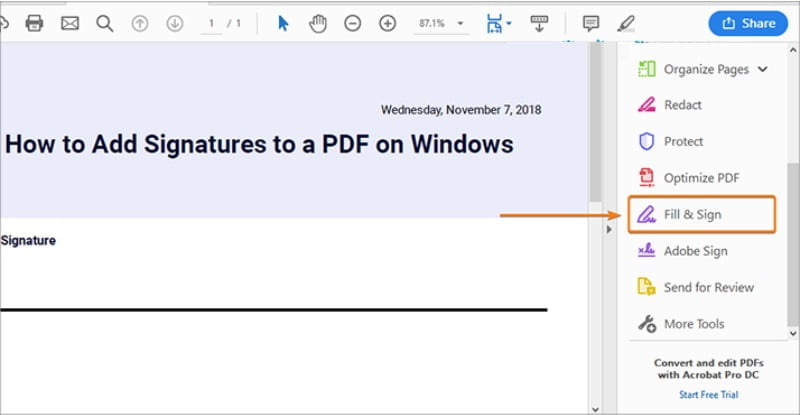
Task: Select the highlighter pen tool
Action: point(626,23)
